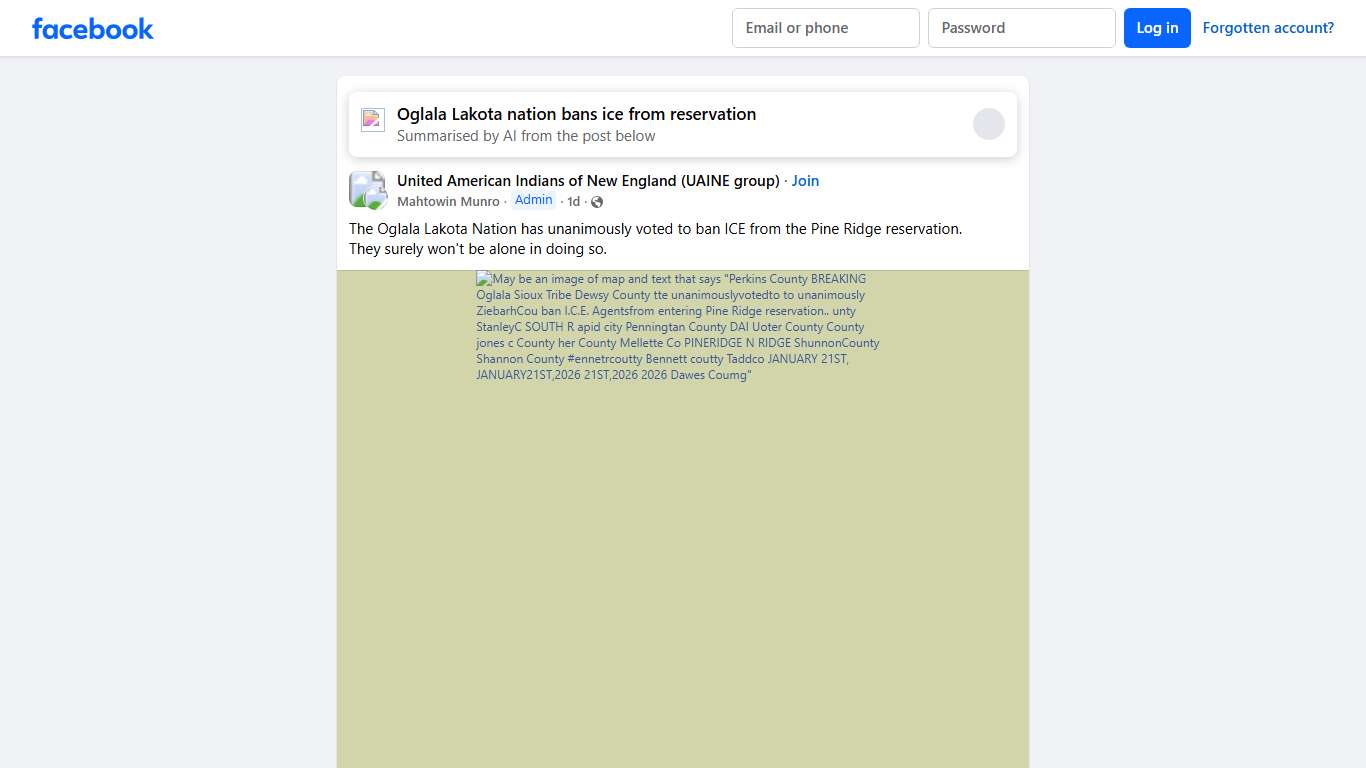Focus the Password field
Screen dimensions: 1366x768
(1021, 28)
